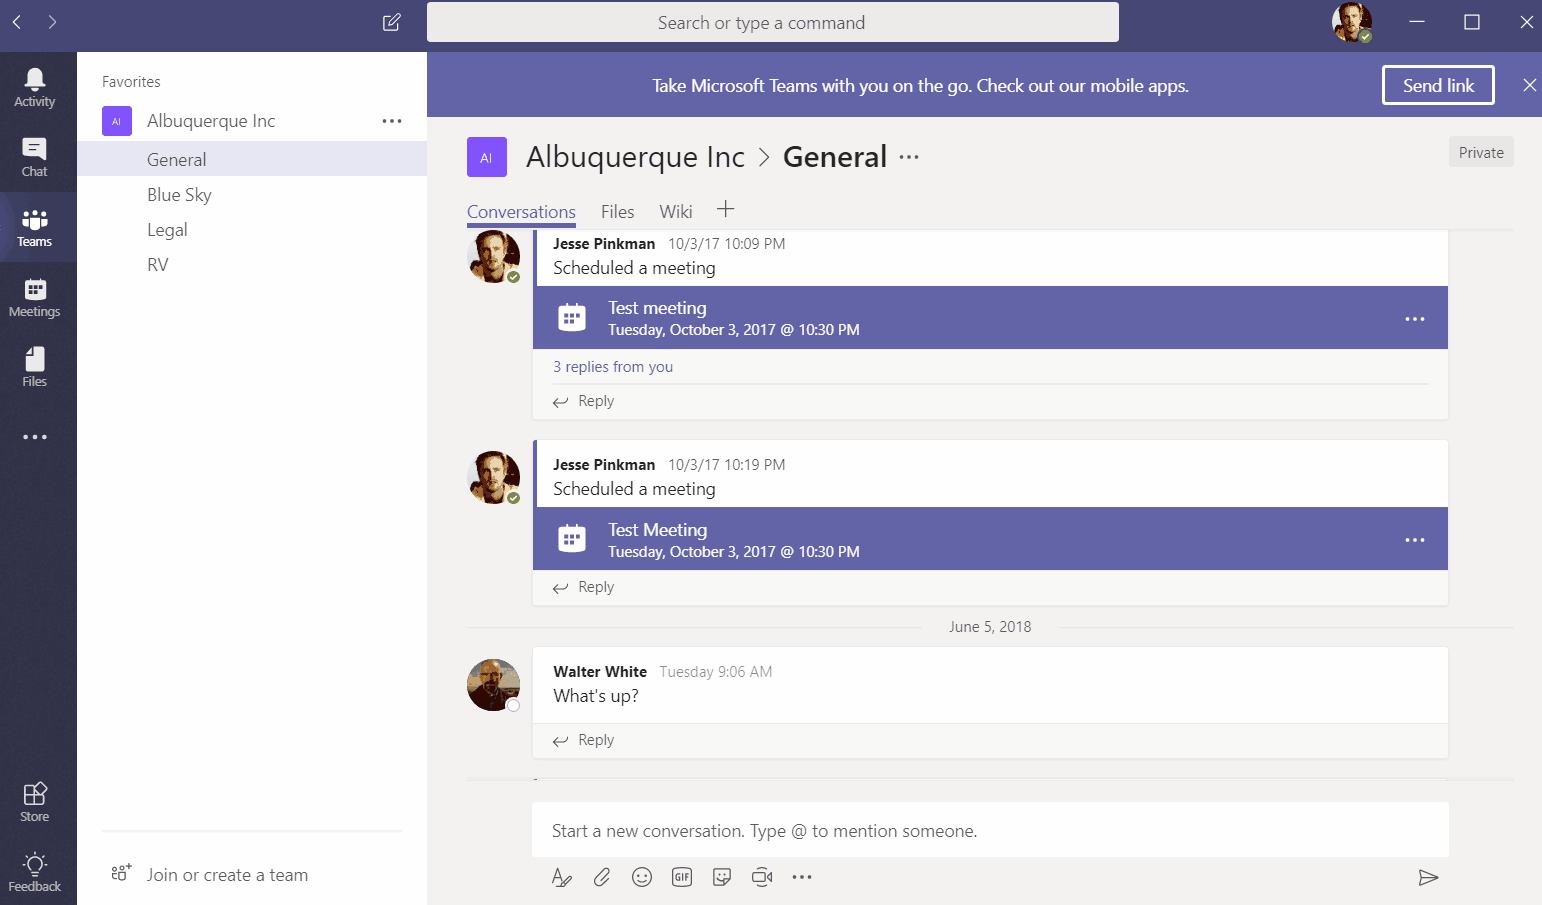
Task: Select the Albuquerque Inc team in list
Action: click(x=211, y=121)
